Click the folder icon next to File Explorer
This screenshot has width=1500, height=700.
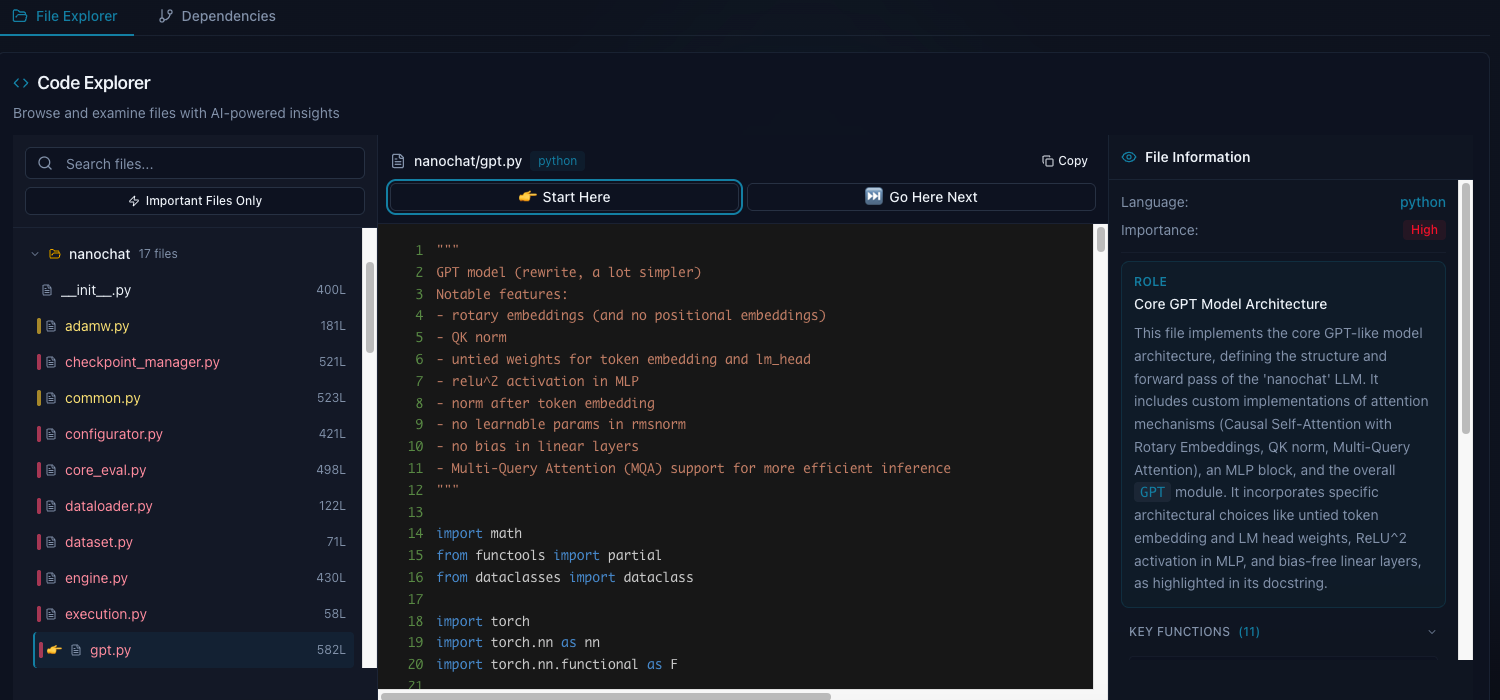pos(18,16)
